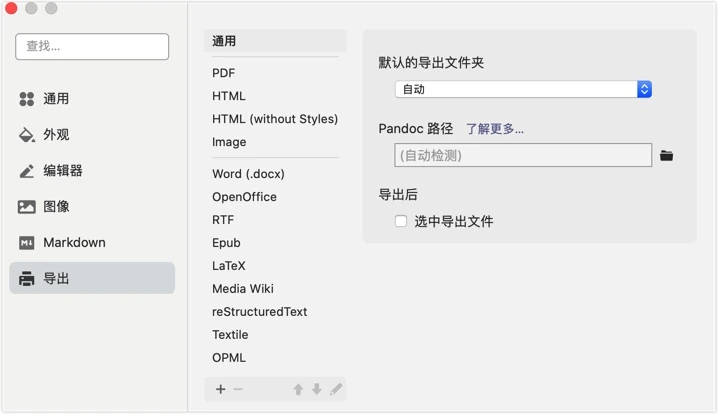Click the Pandoc 路径 input field
The image size is (718, 414).
coord(523,155)
